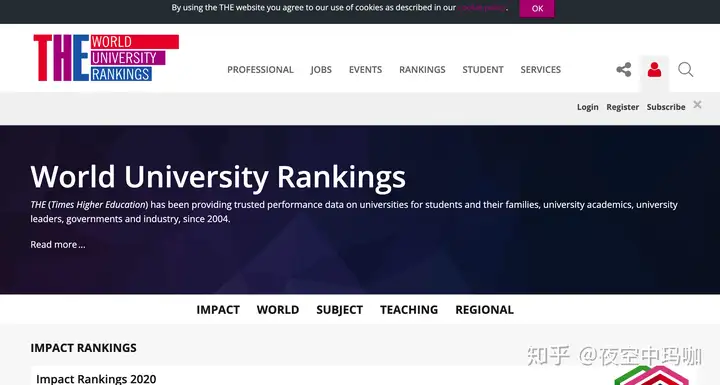Click the Register link

coord(623,107)
